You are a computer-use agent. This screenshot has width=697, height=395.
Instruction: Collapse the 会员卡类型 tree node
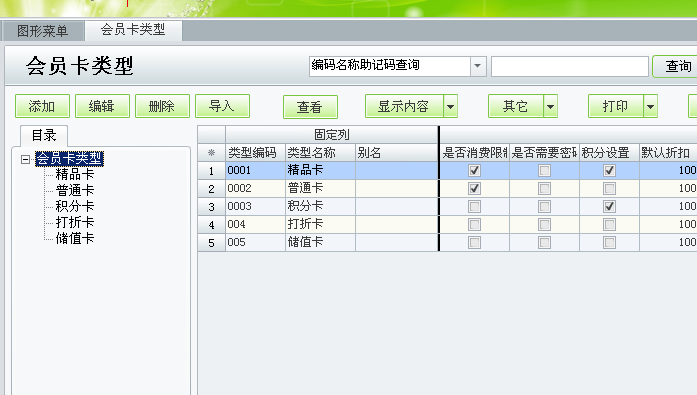25,159
